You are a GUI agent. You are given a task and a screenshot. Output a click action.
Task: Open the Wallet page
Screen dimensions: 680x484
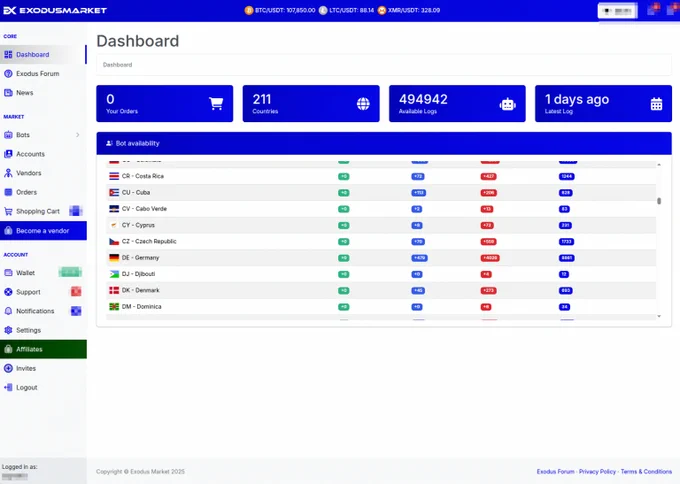point(43,273)
